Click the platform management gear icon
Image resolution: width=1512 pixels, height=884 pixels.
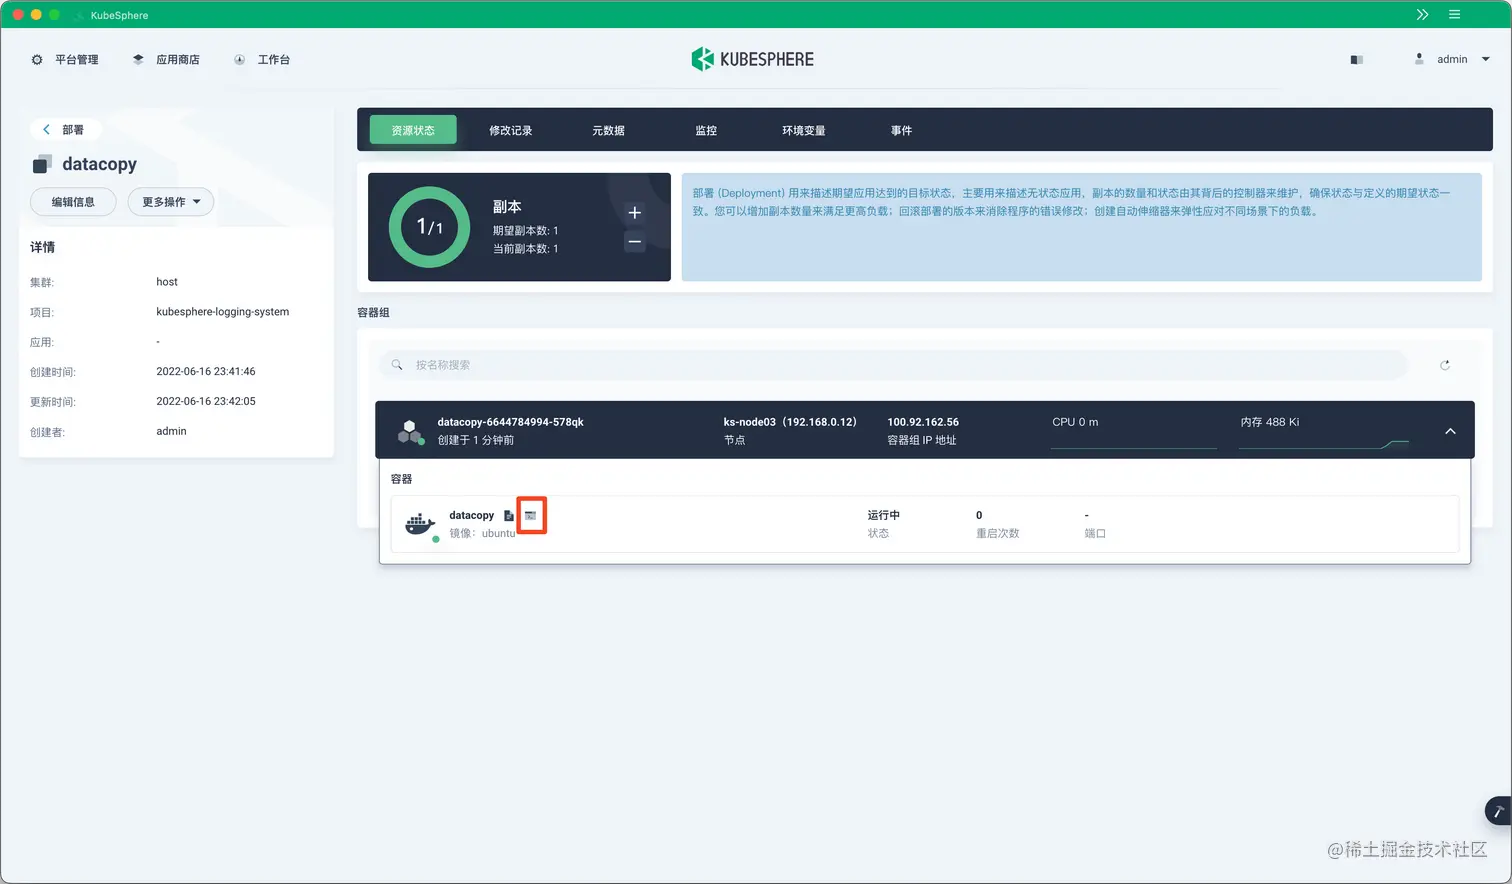37,60
